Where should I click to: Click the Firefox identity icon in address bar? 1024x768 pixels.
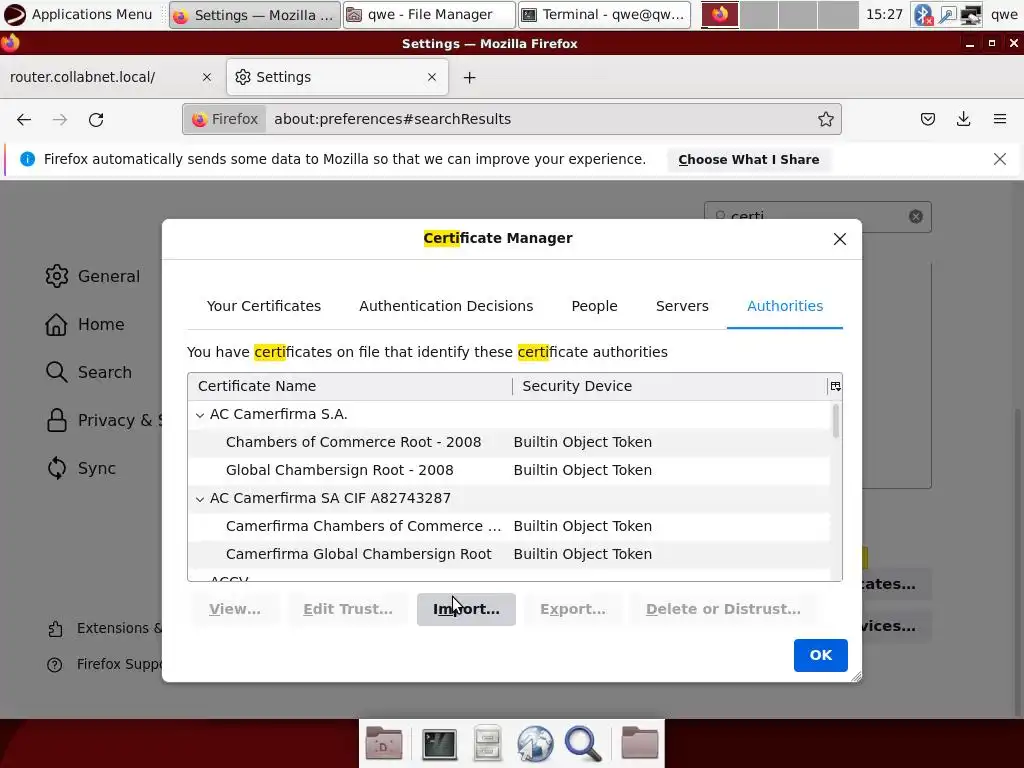click(x=225, y=120)
